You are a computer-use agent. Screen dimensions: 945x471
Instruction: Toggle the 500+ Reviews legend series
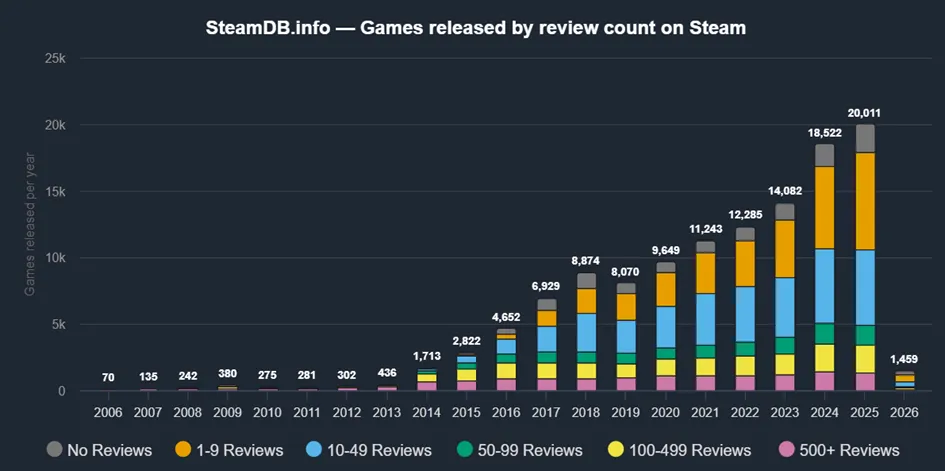(x=838, y=450)
